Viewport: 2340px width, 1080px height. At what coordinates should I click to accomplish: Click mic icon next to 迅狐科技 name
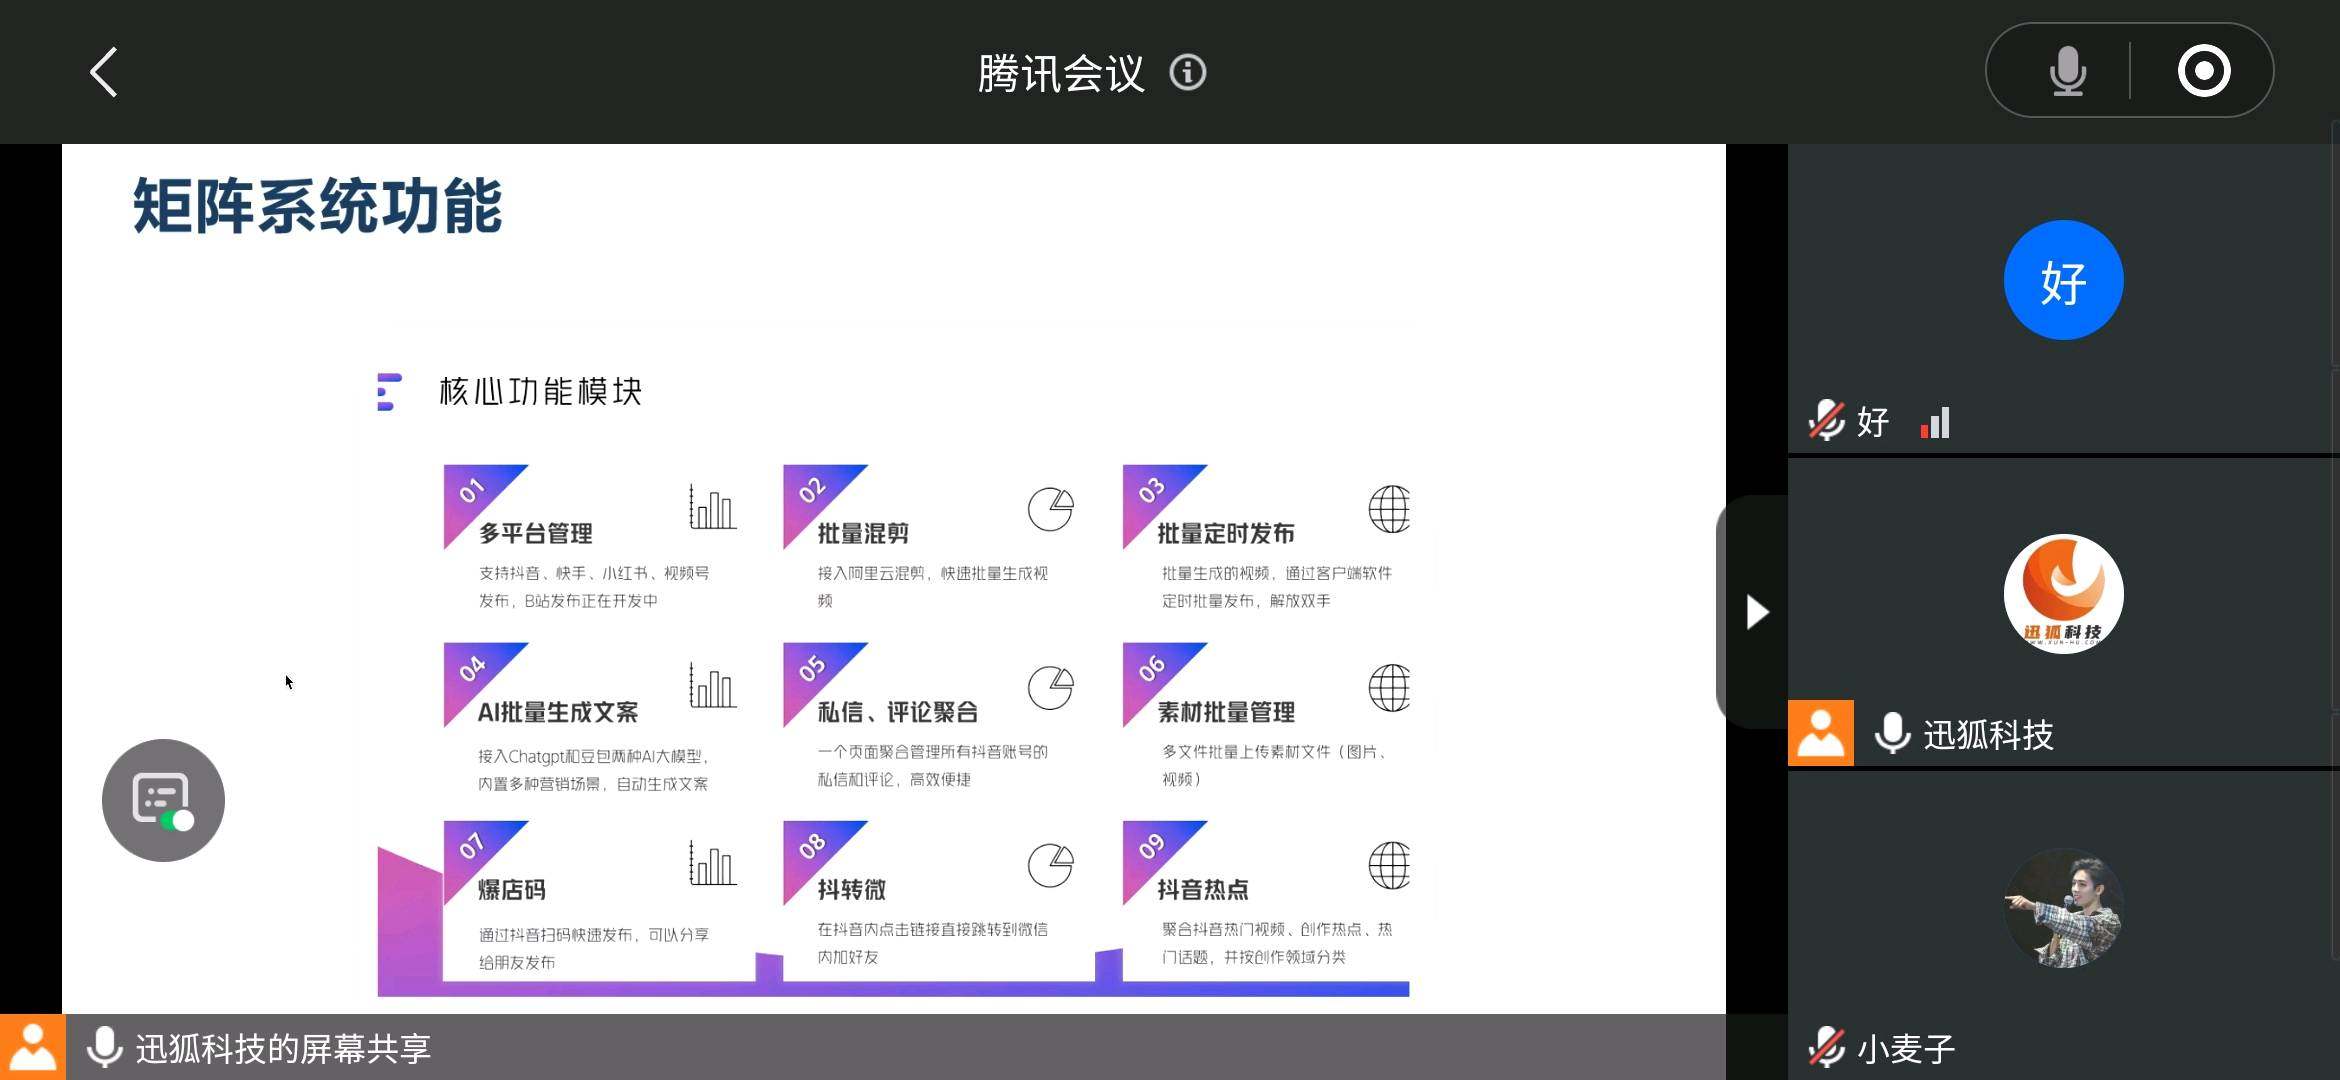[x=1892, y=733]
